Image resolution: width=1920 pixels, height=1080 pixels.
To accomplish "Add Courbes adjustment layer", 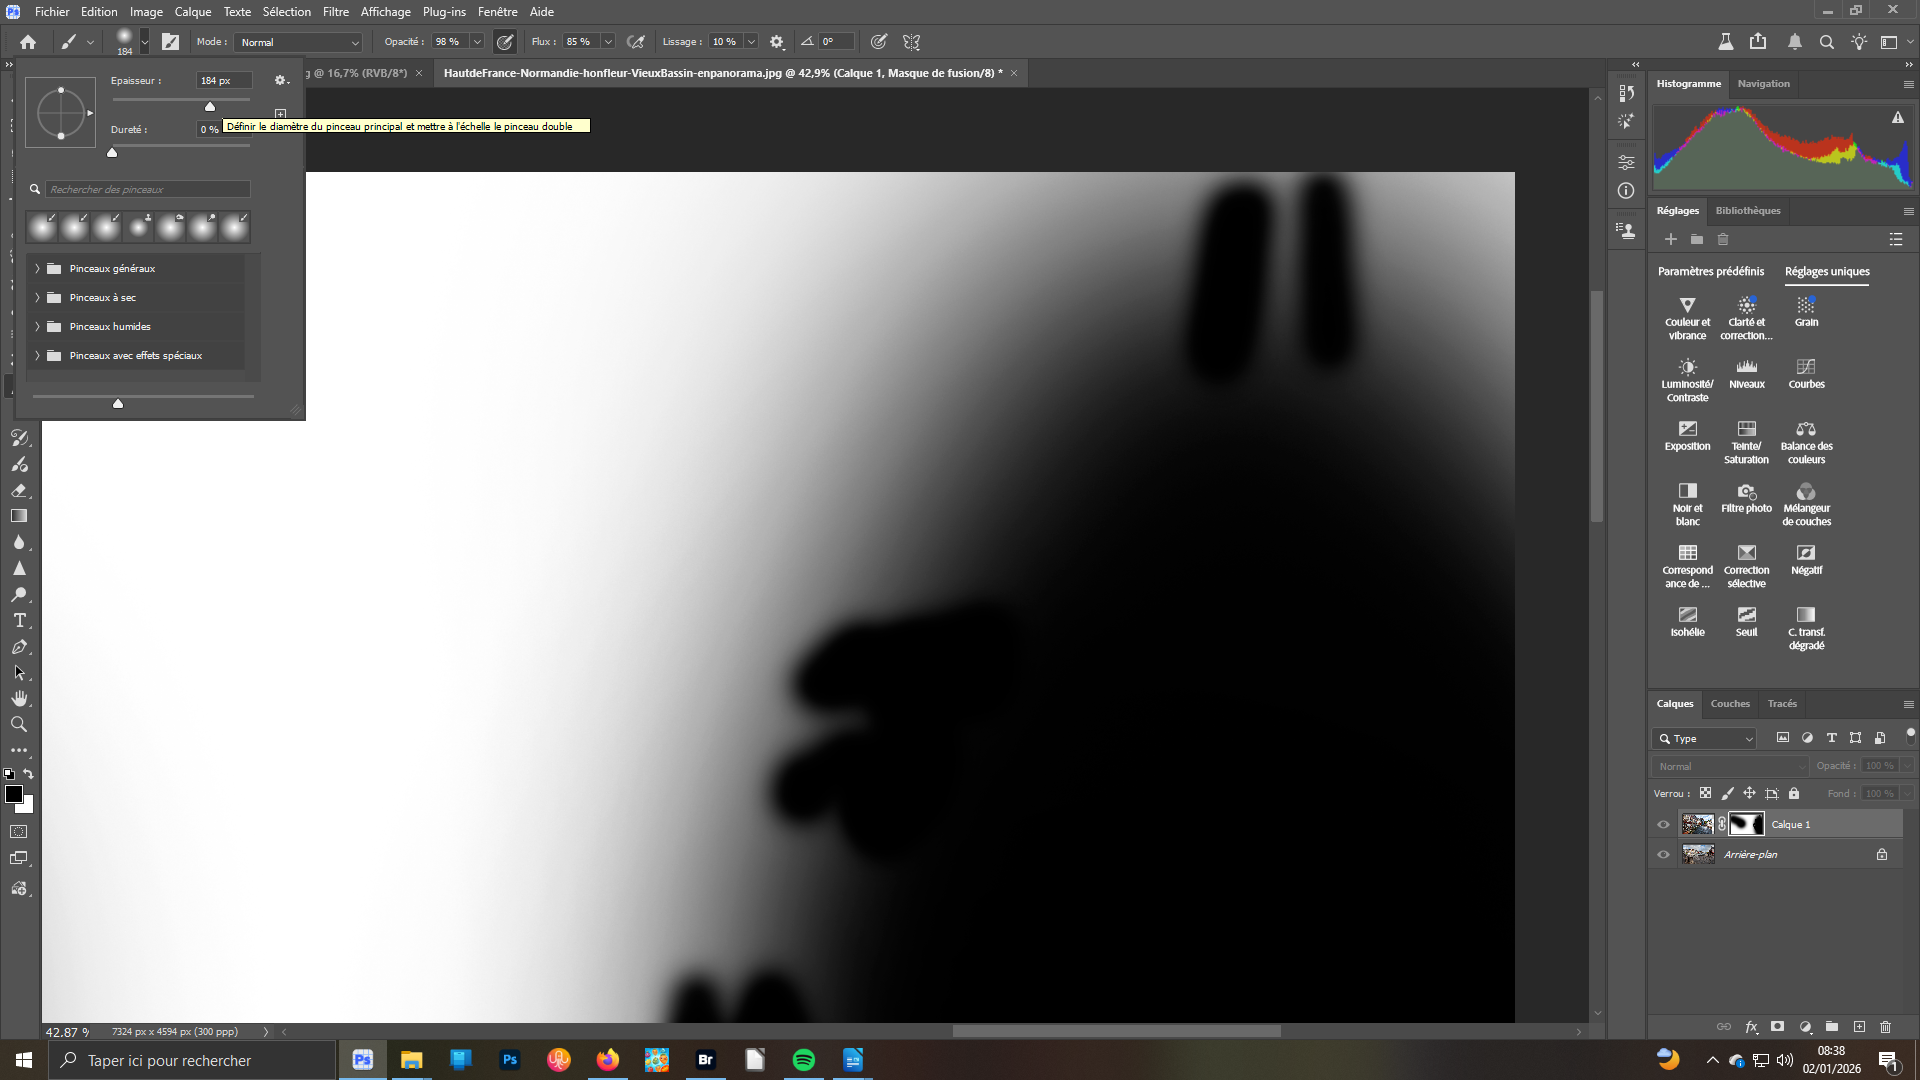I will tap(1806, 373).
